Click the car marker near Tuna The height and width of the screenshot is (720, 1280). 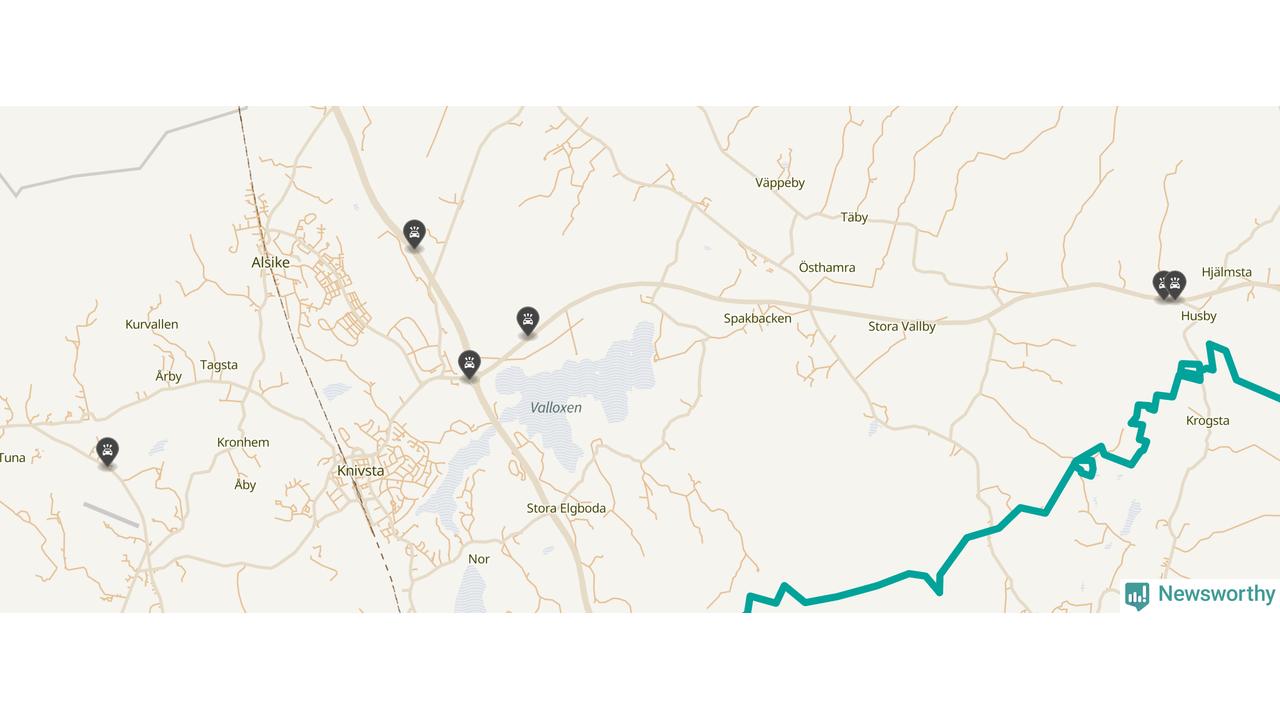(x=107, y=452)
